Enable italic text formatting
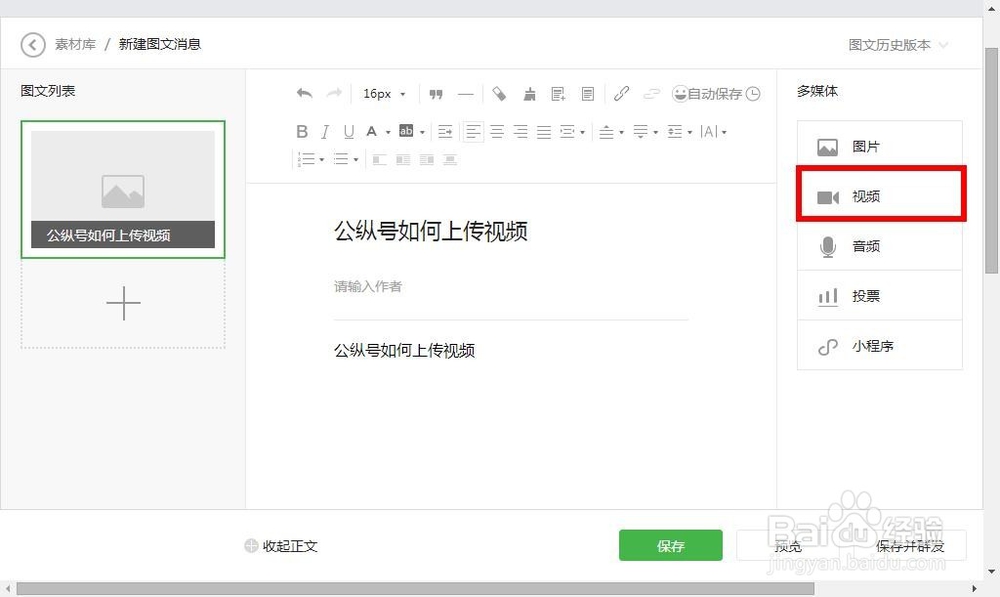 click(x=325, y=131)
